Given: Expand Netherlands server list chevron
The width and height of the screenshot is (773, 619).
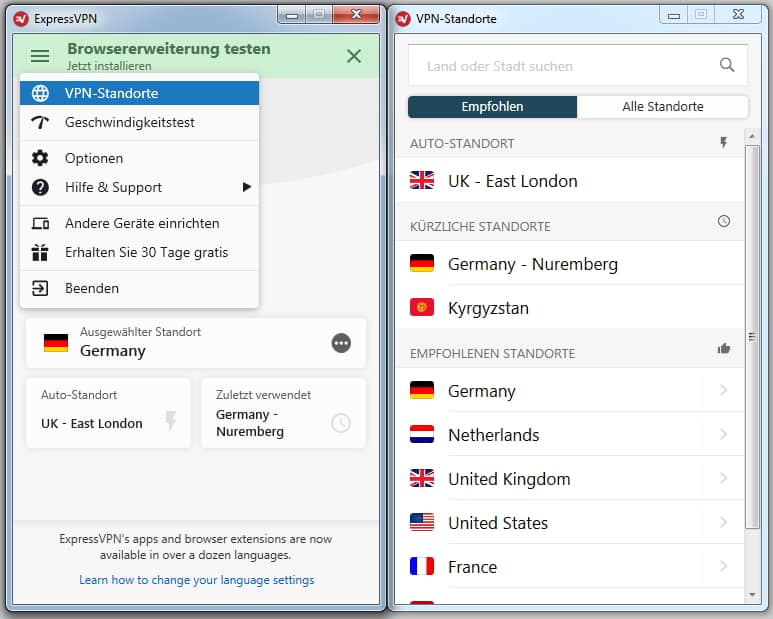Looking at the screenshot, I should (x=723, y=434).
